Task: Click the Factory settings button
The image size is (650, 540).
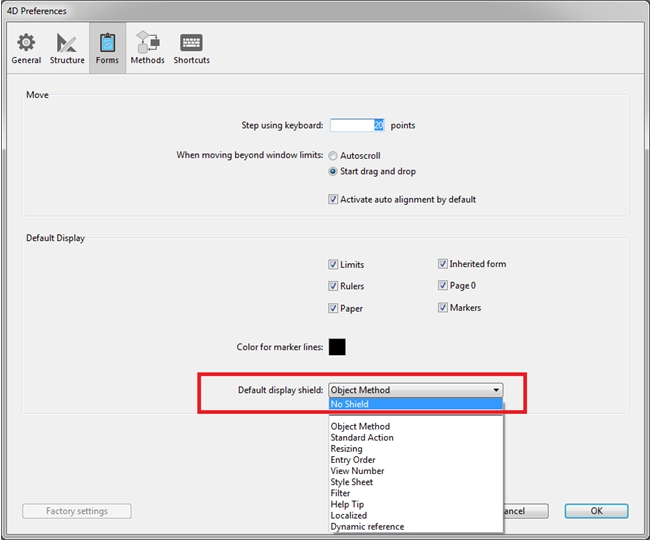Action: tap(77, 511)
